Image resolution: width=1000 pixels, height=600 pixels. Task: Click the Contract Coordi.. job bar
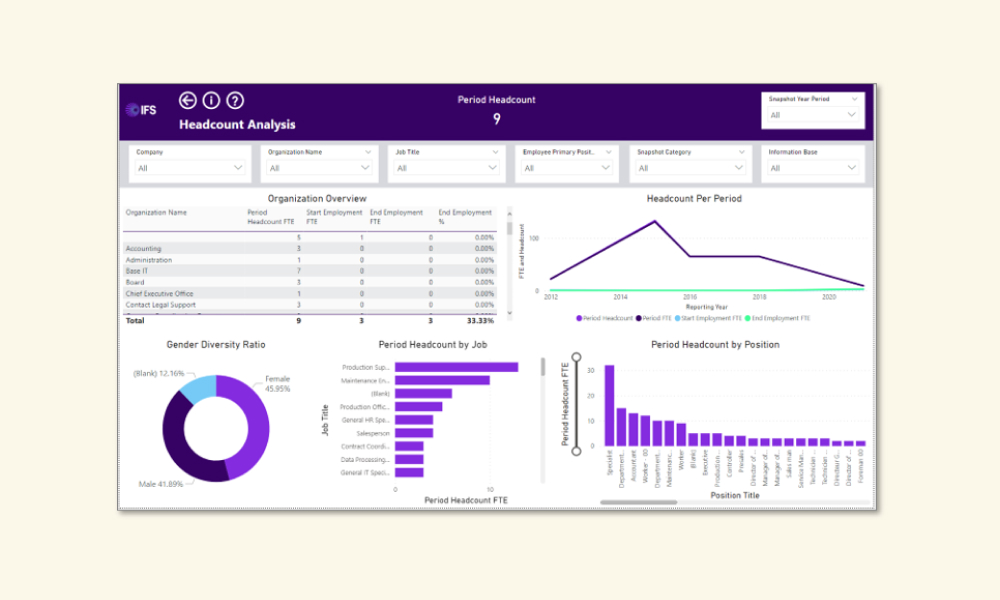coord(409,446)
